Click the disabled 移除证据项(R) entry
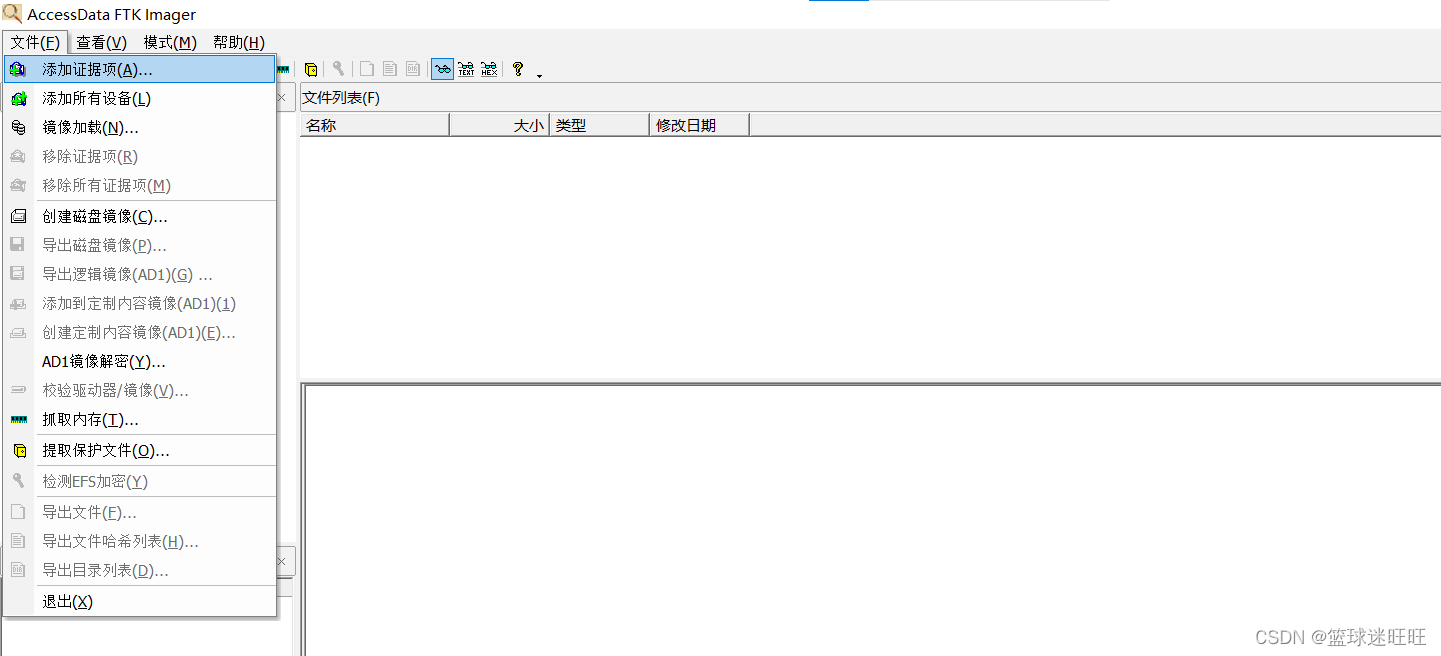 [x=139, y=156]
